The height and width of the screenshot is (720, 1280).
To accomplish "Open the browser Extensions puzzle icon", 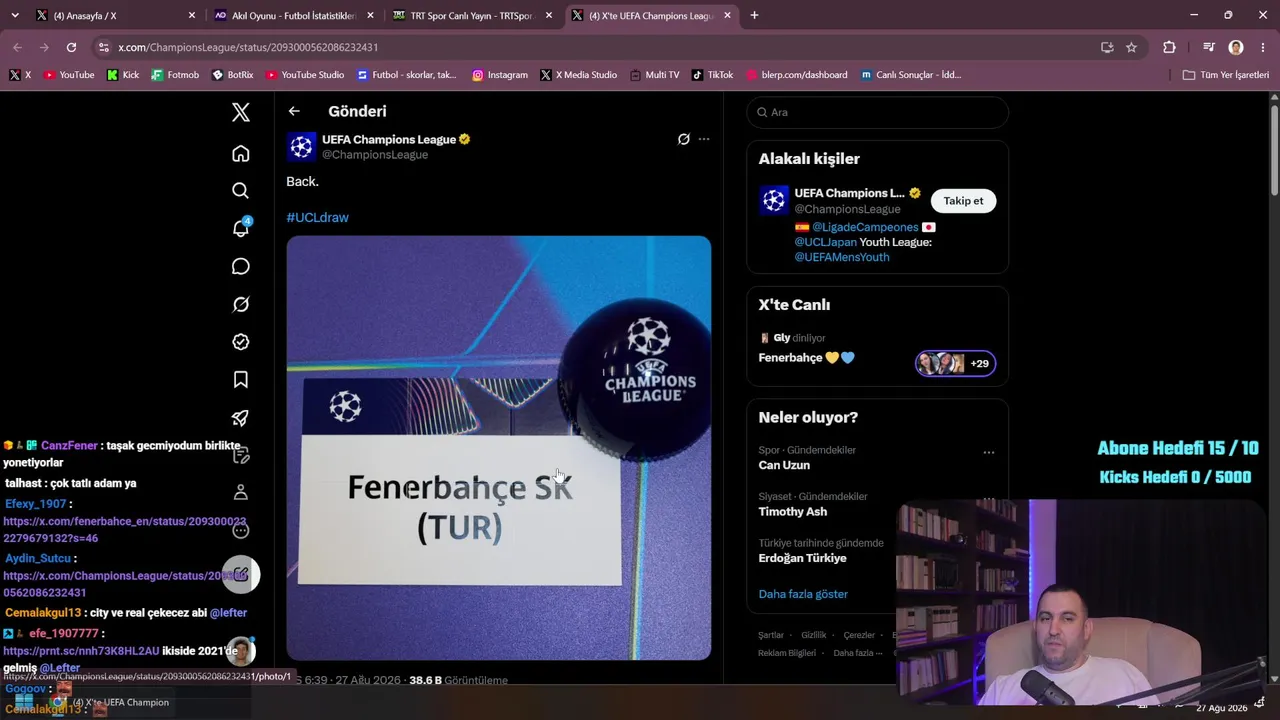I will click(x=1169, y=47).
